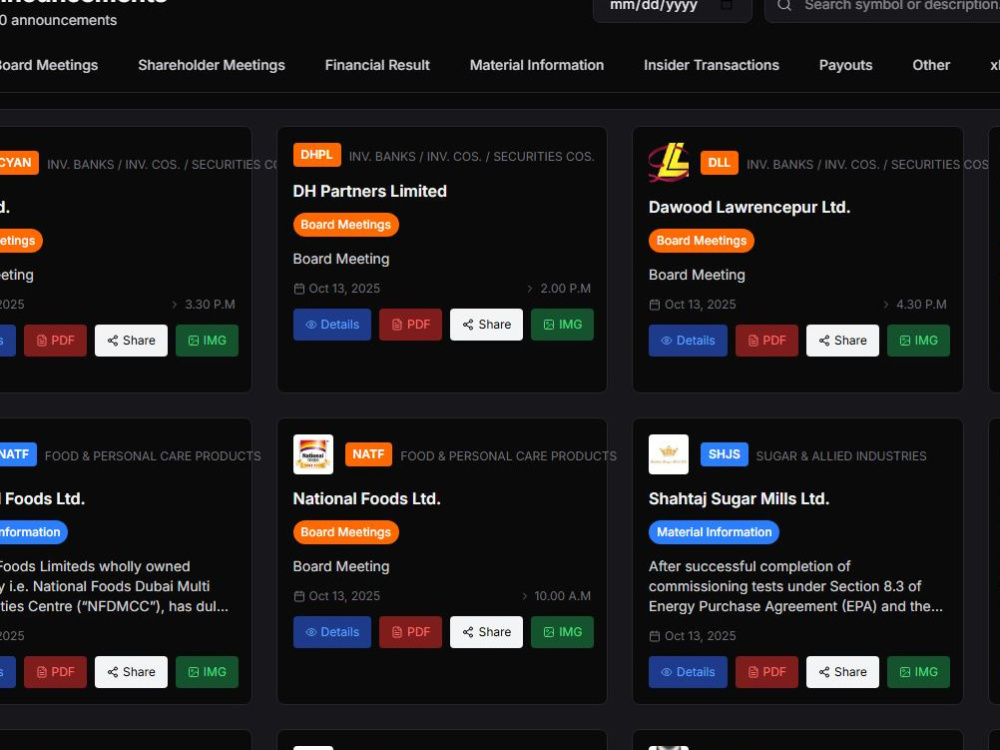
Task: Click Board Meetings tag on Dawood Lawrencepur card
Action: pyautogui.click(x=702, y=240)
